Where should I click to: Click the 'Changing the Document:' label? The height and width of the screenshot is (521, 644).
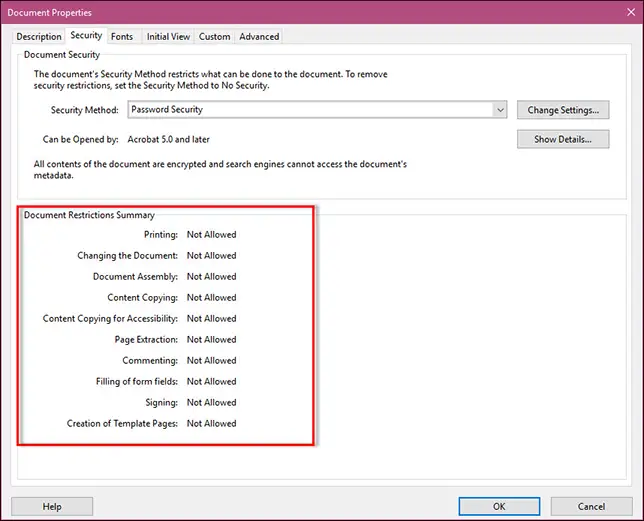click(127, 255)
